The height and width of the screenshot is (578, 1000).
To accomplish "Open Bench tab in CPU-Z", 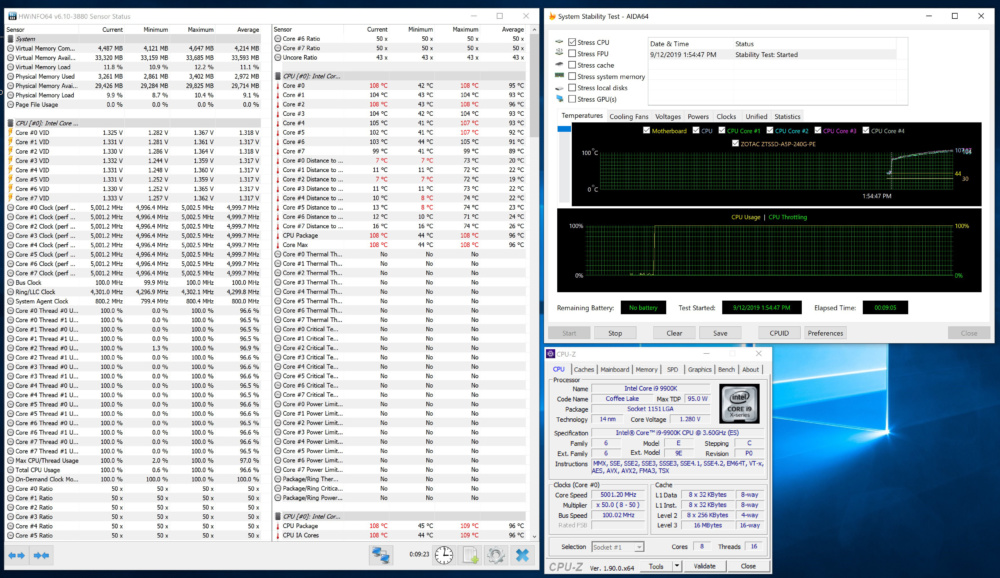I will coord(726,369).
